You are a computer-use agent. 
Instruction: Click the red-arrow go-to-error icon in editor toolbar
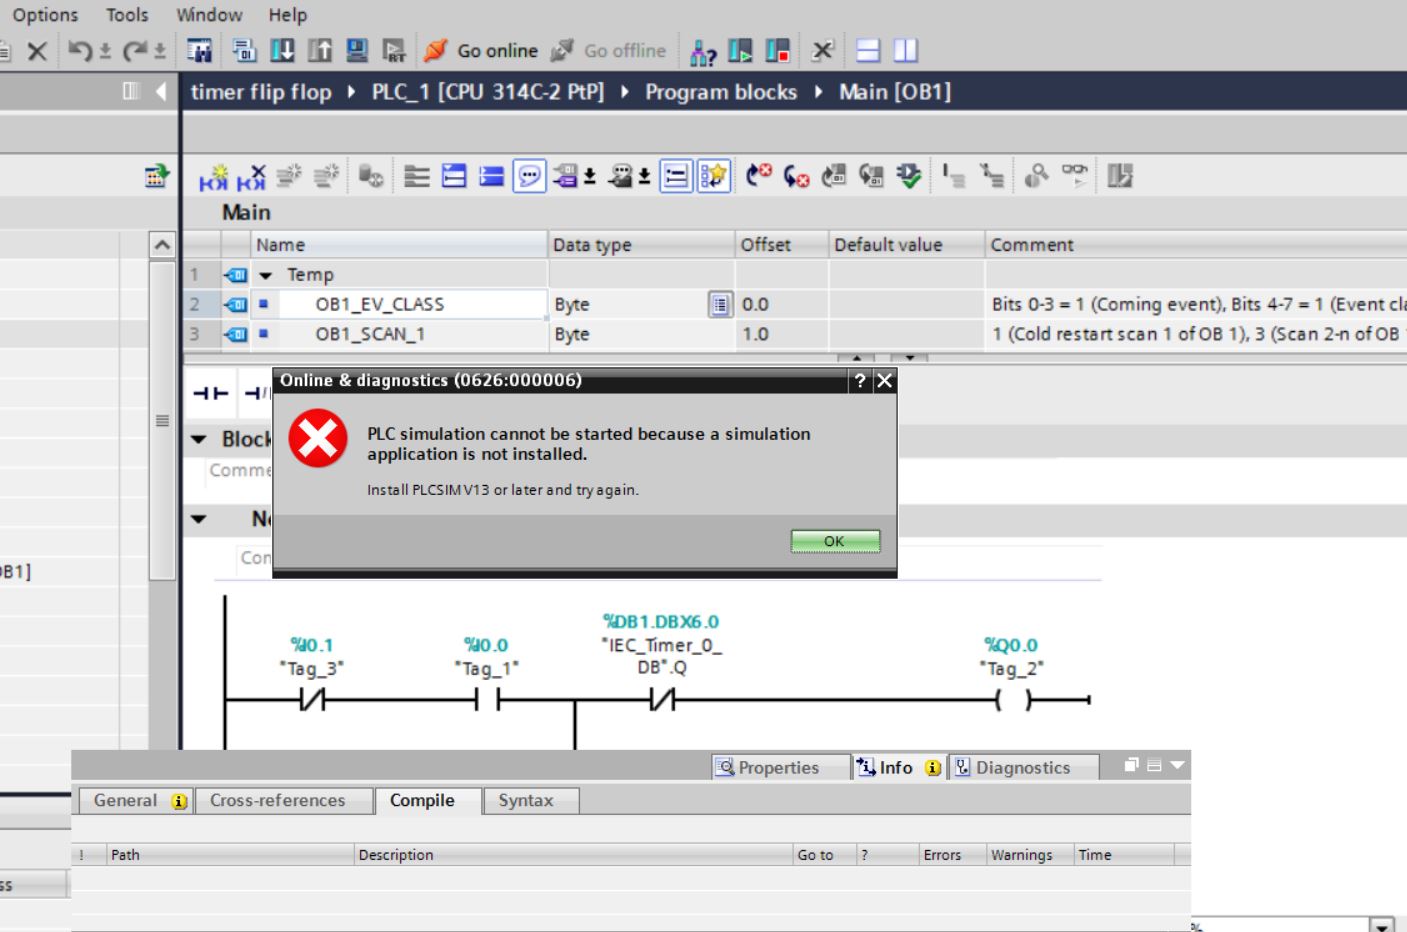(x=761, y=177)
